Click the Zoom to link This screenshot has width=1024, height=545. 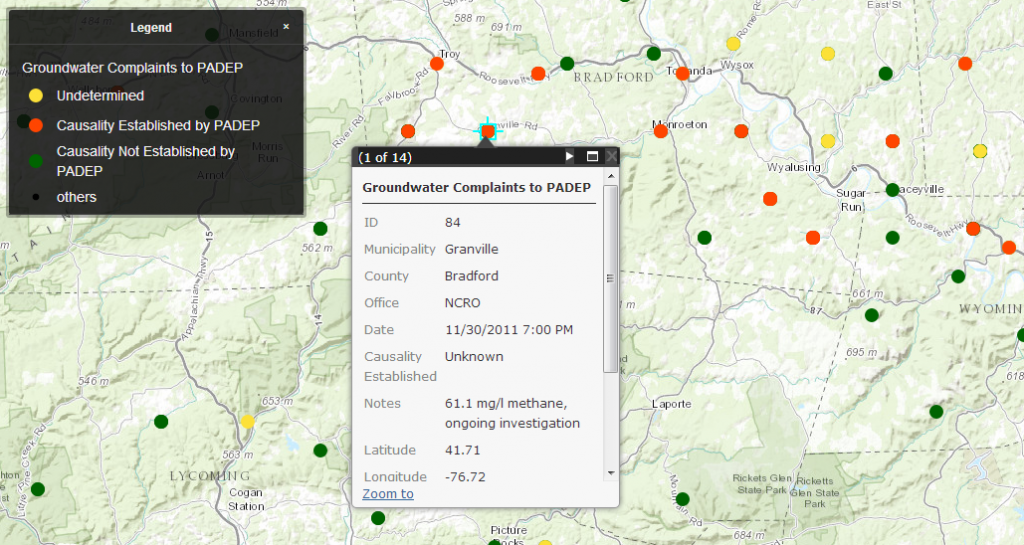pos(388,494)
